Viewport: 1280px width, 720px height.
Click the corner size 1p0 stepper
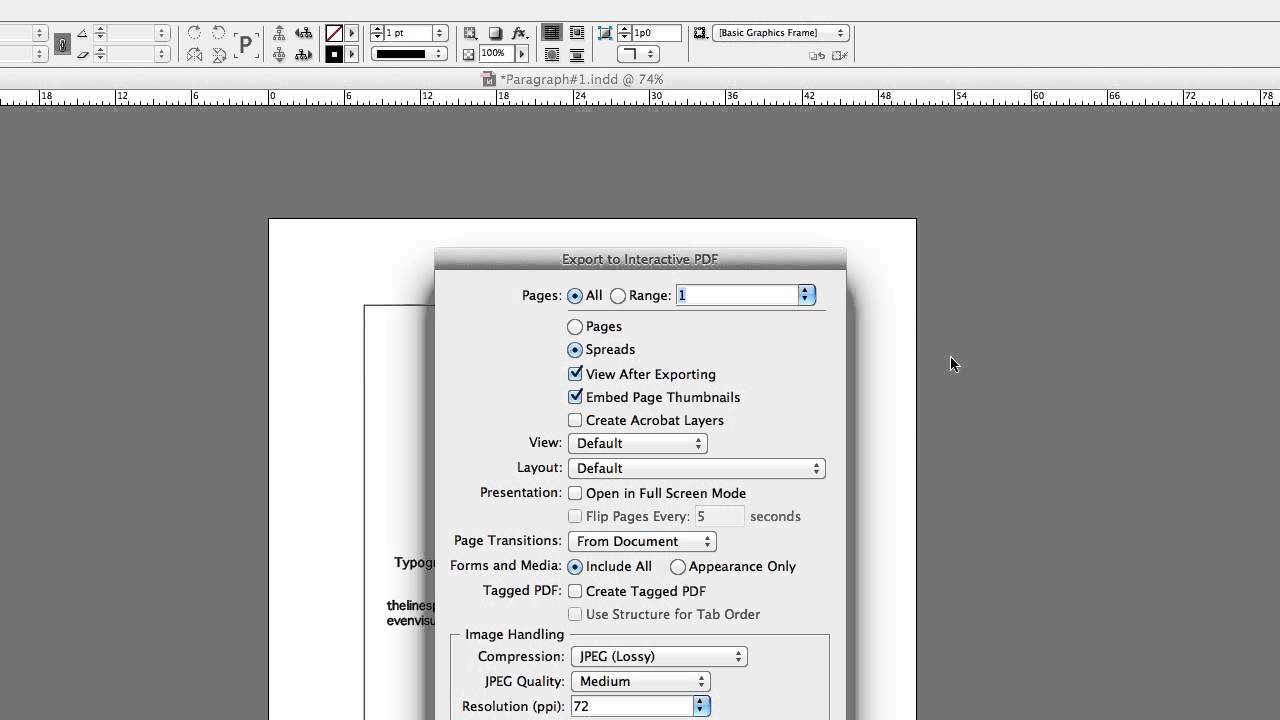click(624, 33)
